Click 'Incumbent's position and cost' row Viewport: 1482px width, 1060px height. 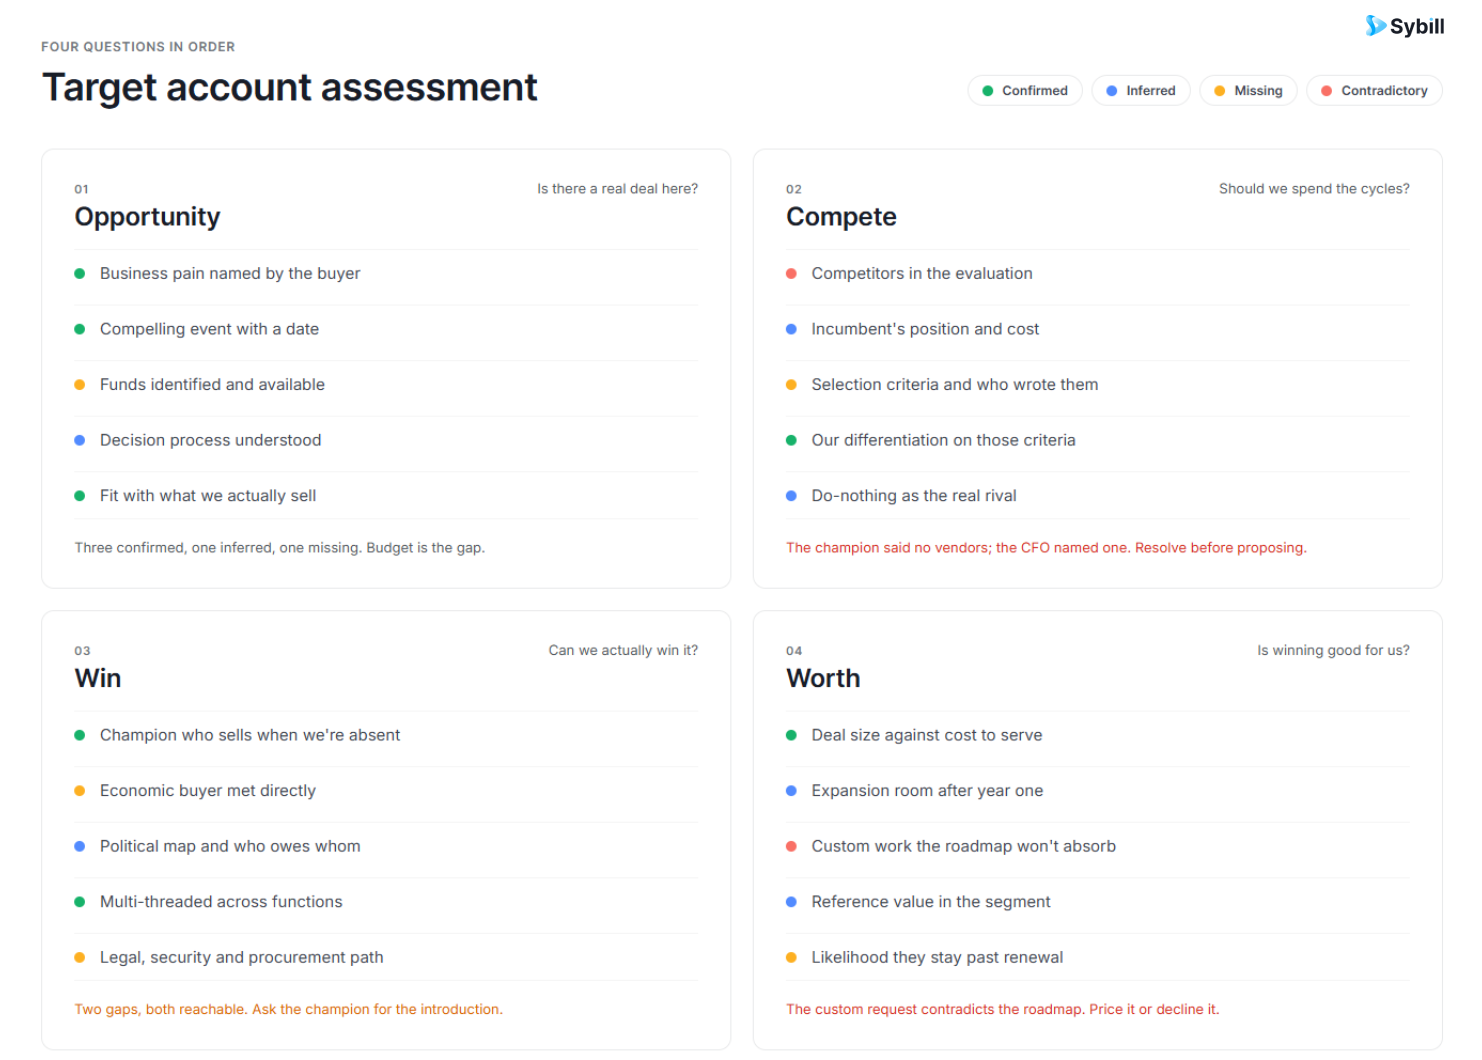coord(1098,329)
